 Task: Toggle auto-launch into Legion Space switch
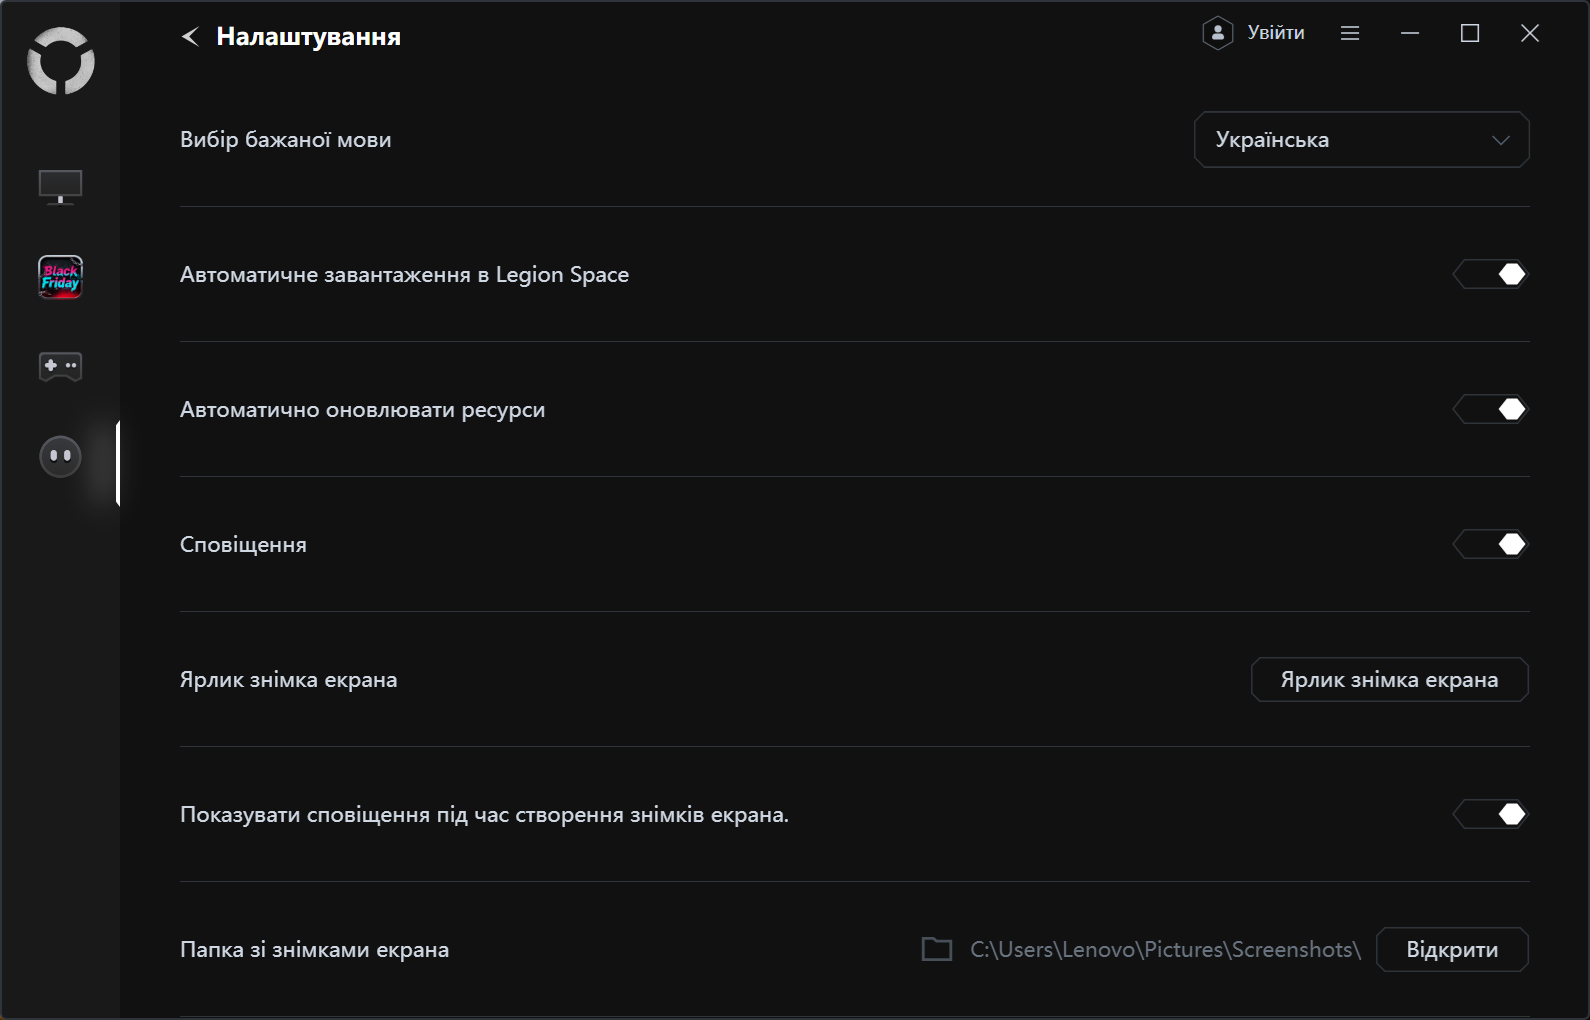[1490, 274]
